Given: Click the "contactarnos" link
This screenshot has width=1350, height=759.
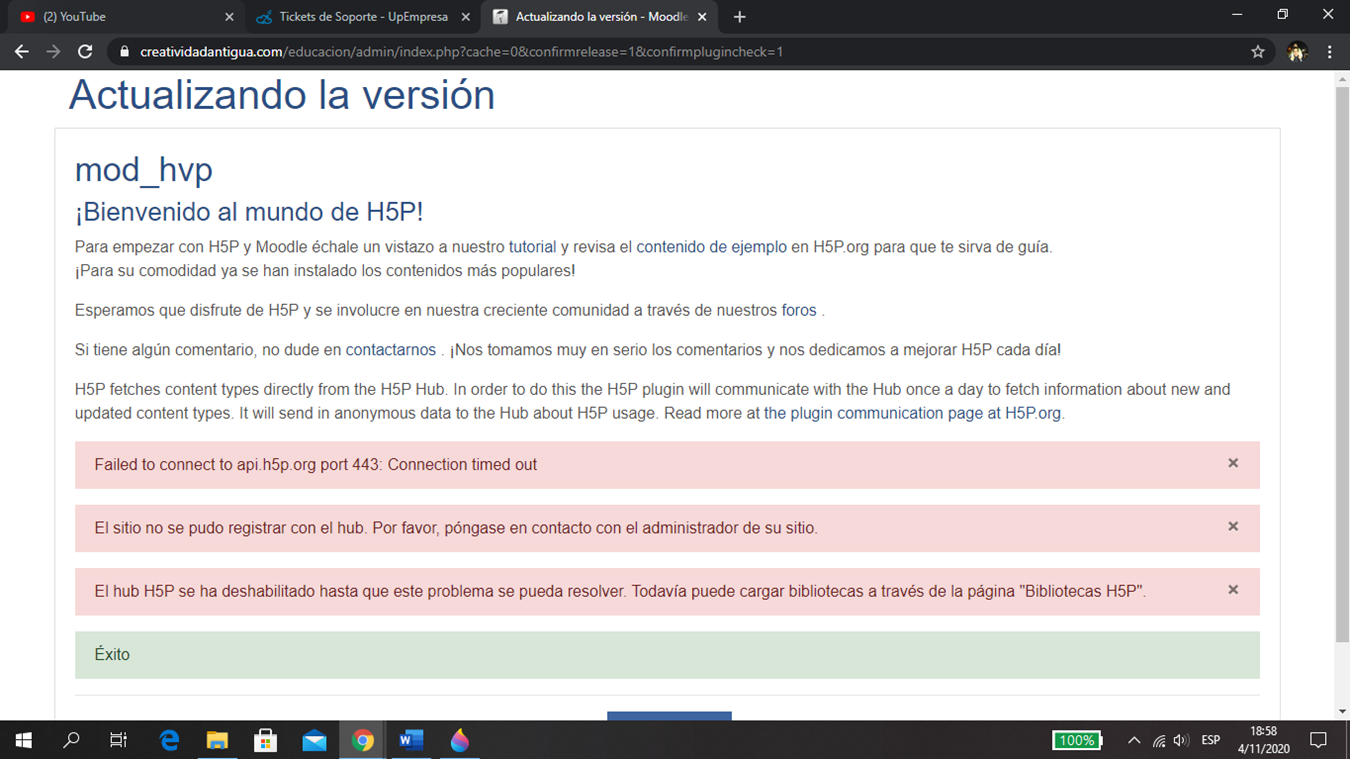Looking at the screenshot, I should (390, 349).
